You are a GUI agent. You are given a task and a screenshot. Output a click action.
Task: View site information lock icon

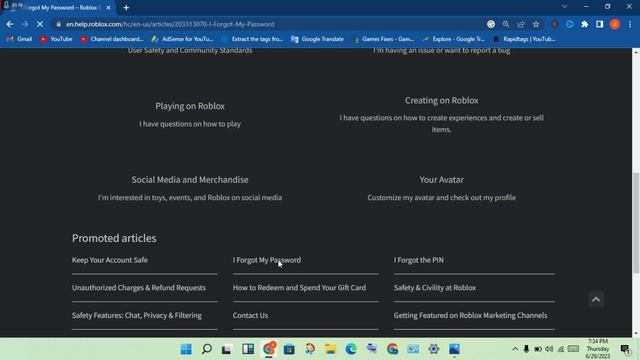click(x=59, y=24)
